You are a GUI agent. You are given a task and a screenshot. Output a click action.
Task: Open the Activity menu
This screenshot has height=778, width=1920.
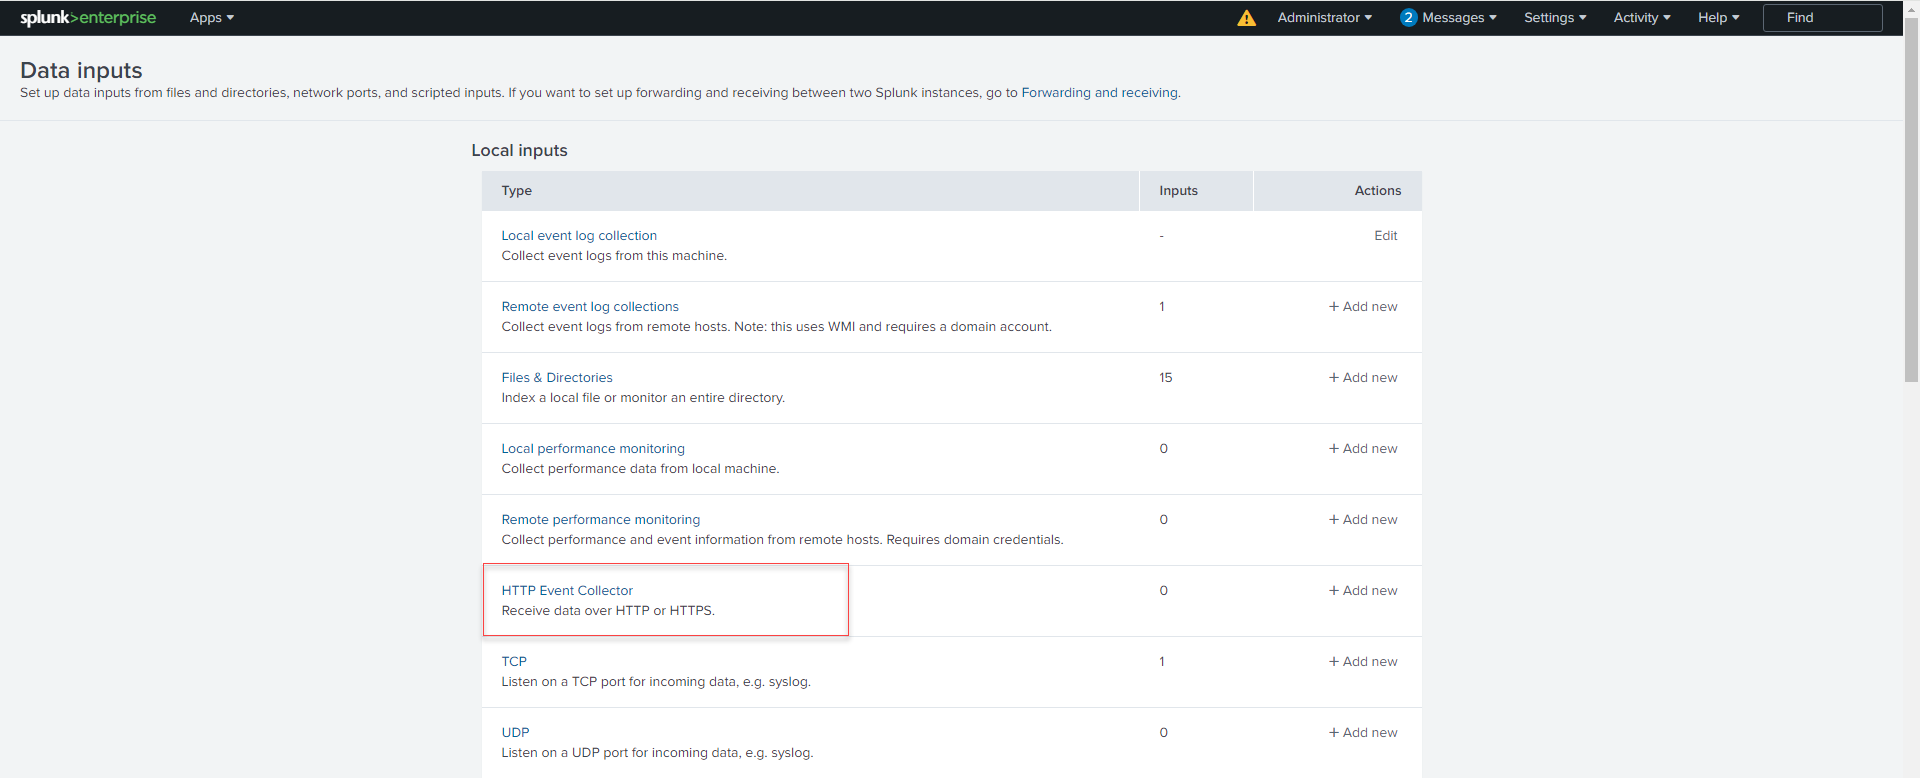[x=1641, y=18]
